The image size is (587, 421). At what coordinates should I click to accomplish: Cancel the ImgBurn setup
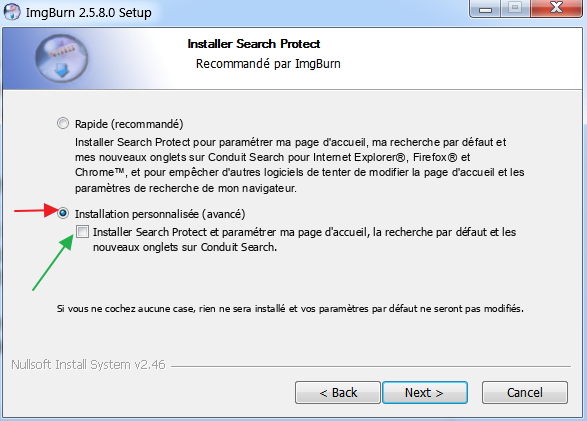525,393
